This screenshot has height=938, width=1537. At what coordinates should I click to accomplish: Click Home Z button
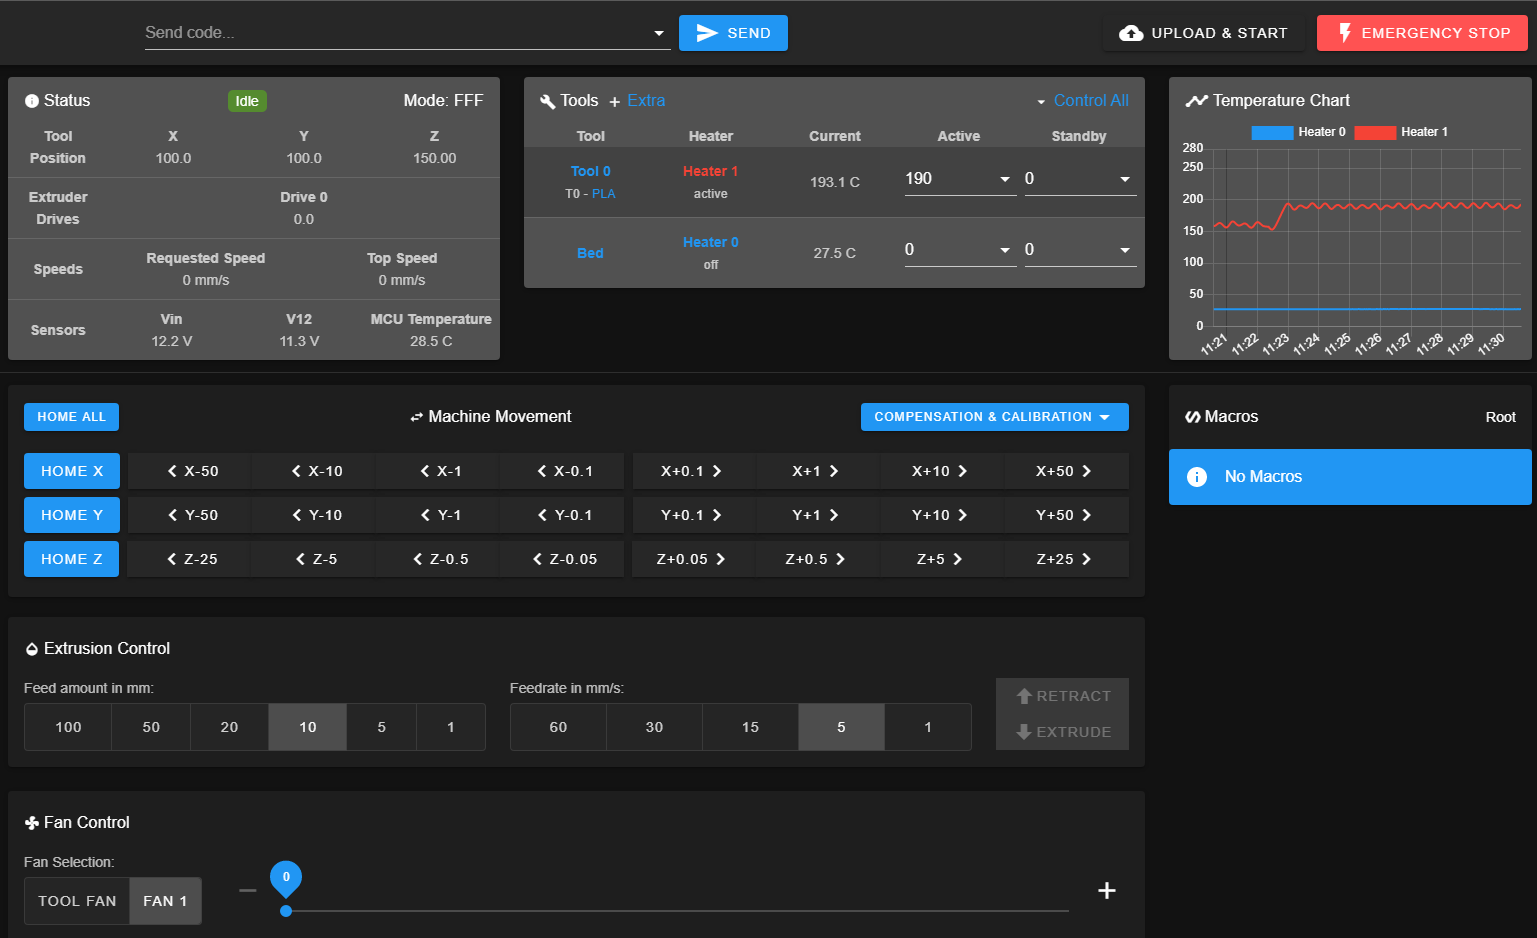click(x=71, y=559)
